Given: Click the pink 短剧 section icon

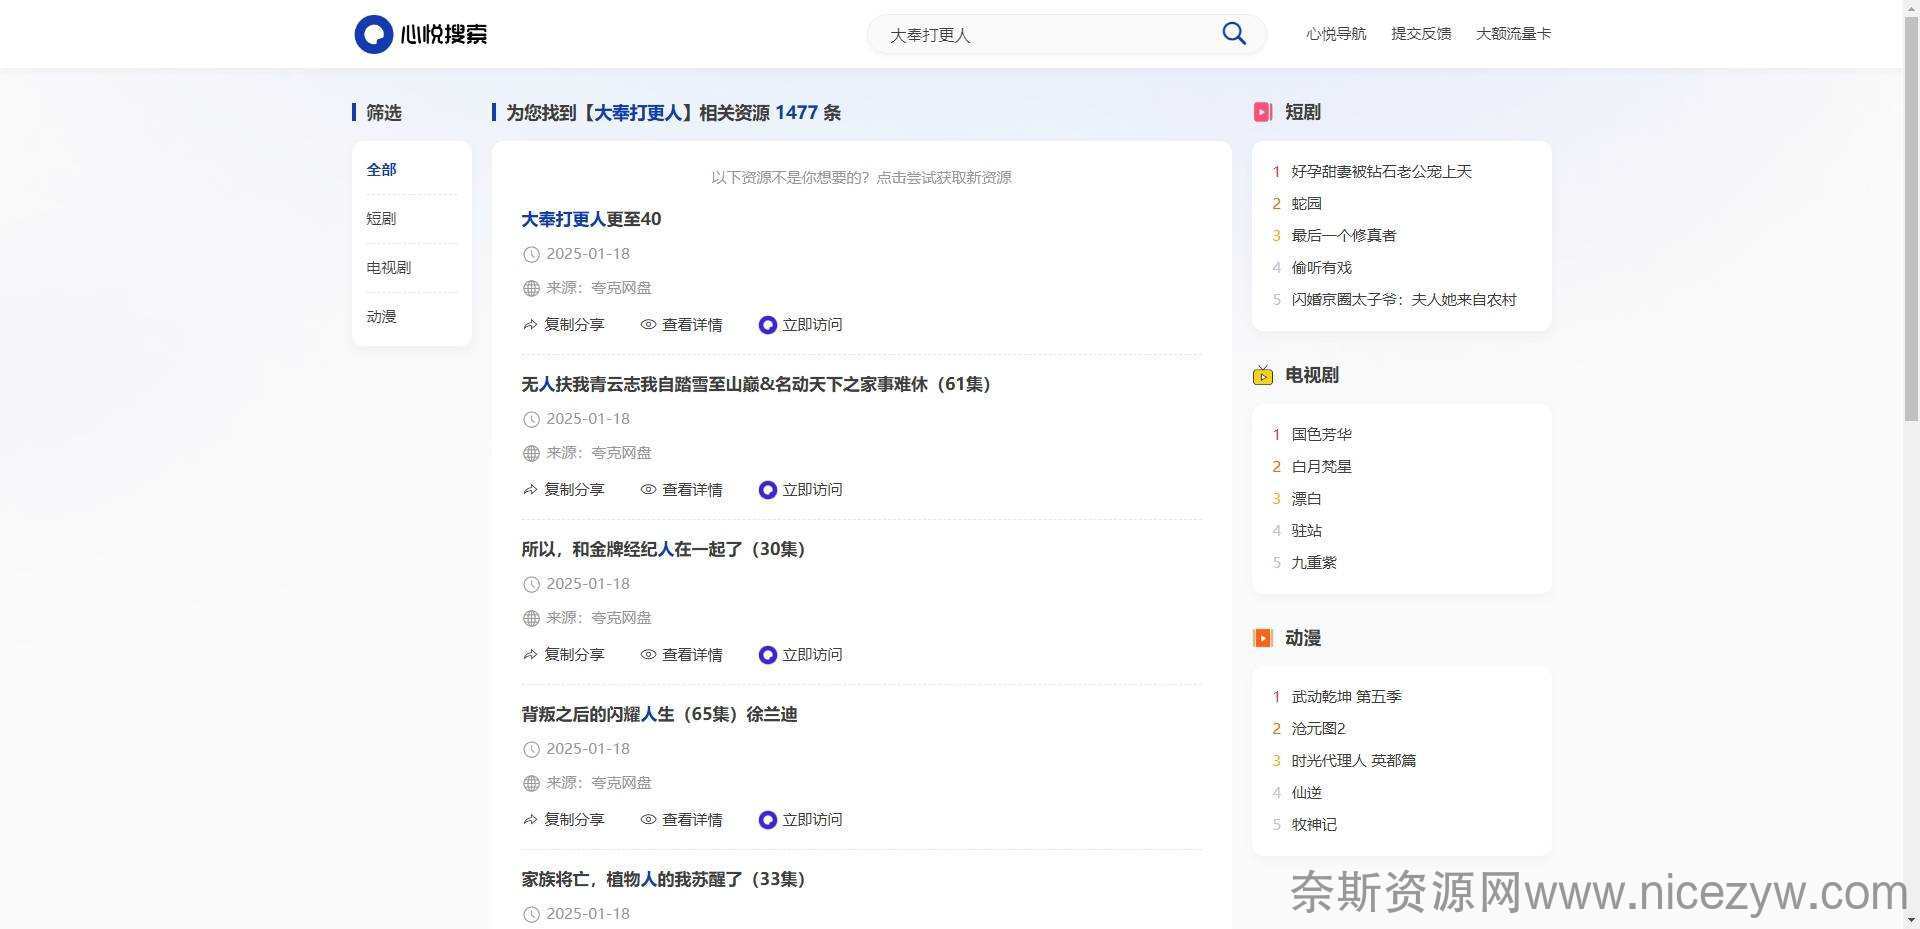Looking at the screenshot, I should [x=1263, y=112].
